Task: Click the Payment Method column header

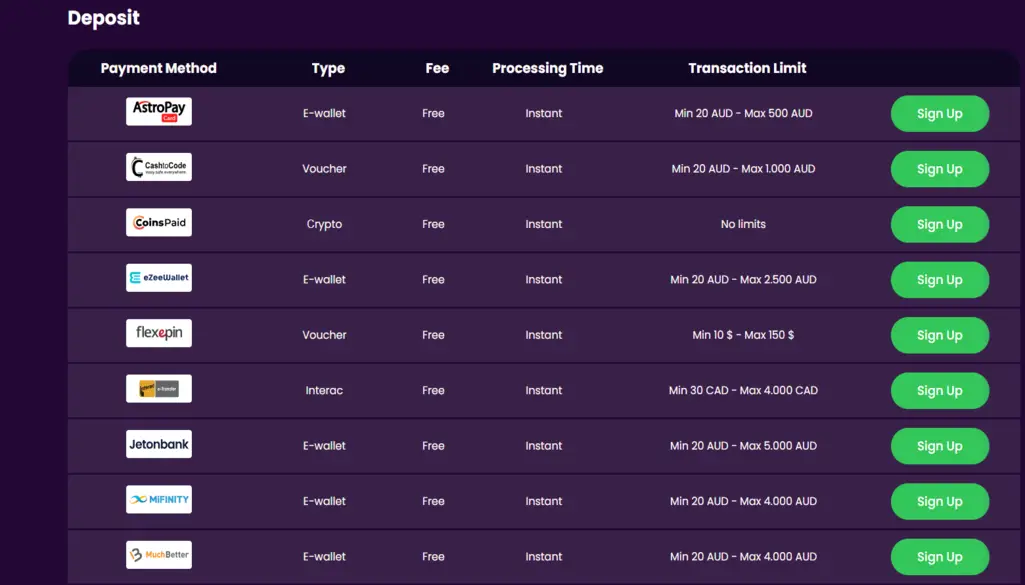Action: point(158,68)
